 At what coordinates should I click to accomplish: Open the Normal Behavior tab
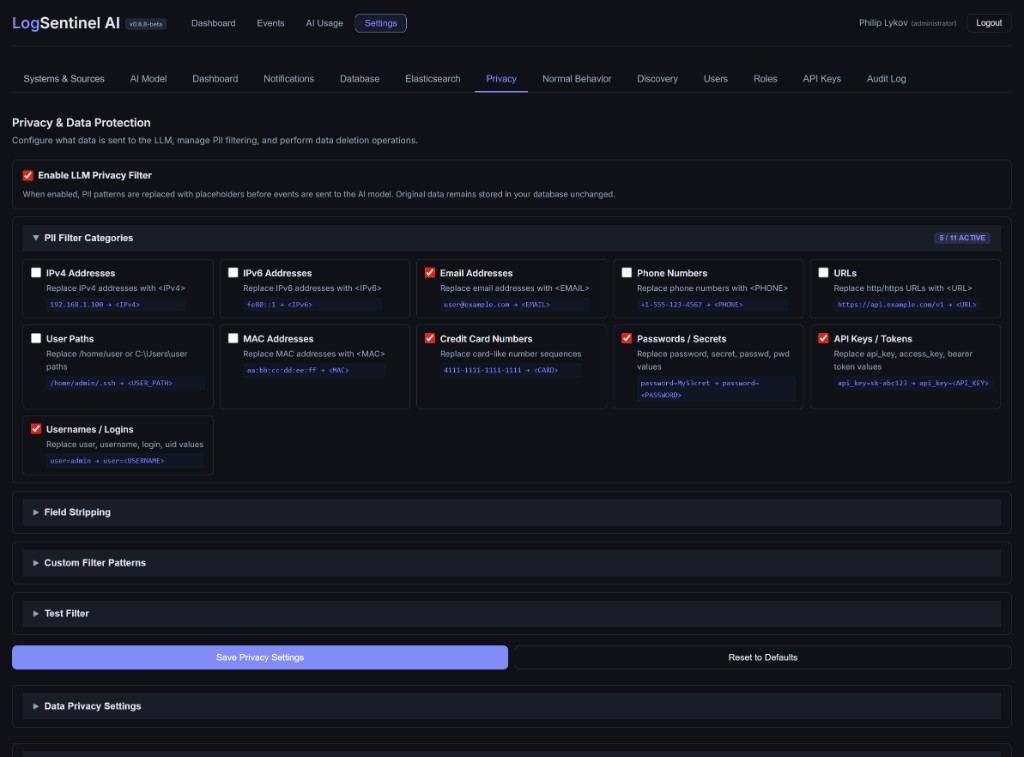pyautogui.click(x=577, y=78)
